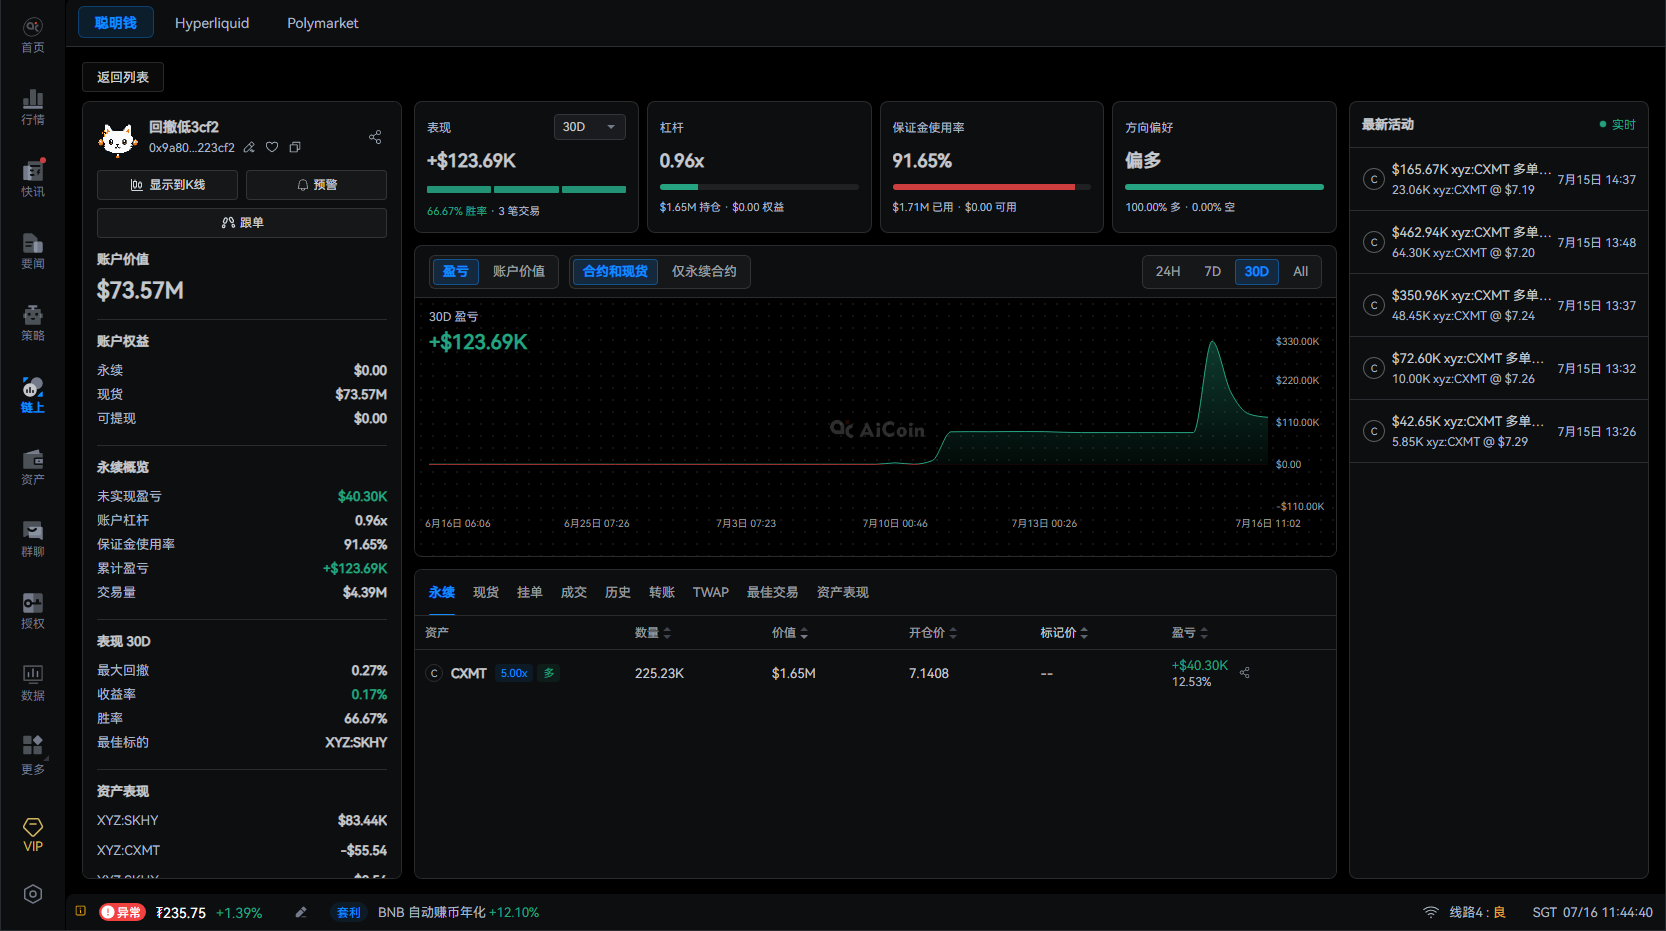Open the settings hexagon icon in sidebar
This screenshot has height=931, width=1666.
[33, 894]
